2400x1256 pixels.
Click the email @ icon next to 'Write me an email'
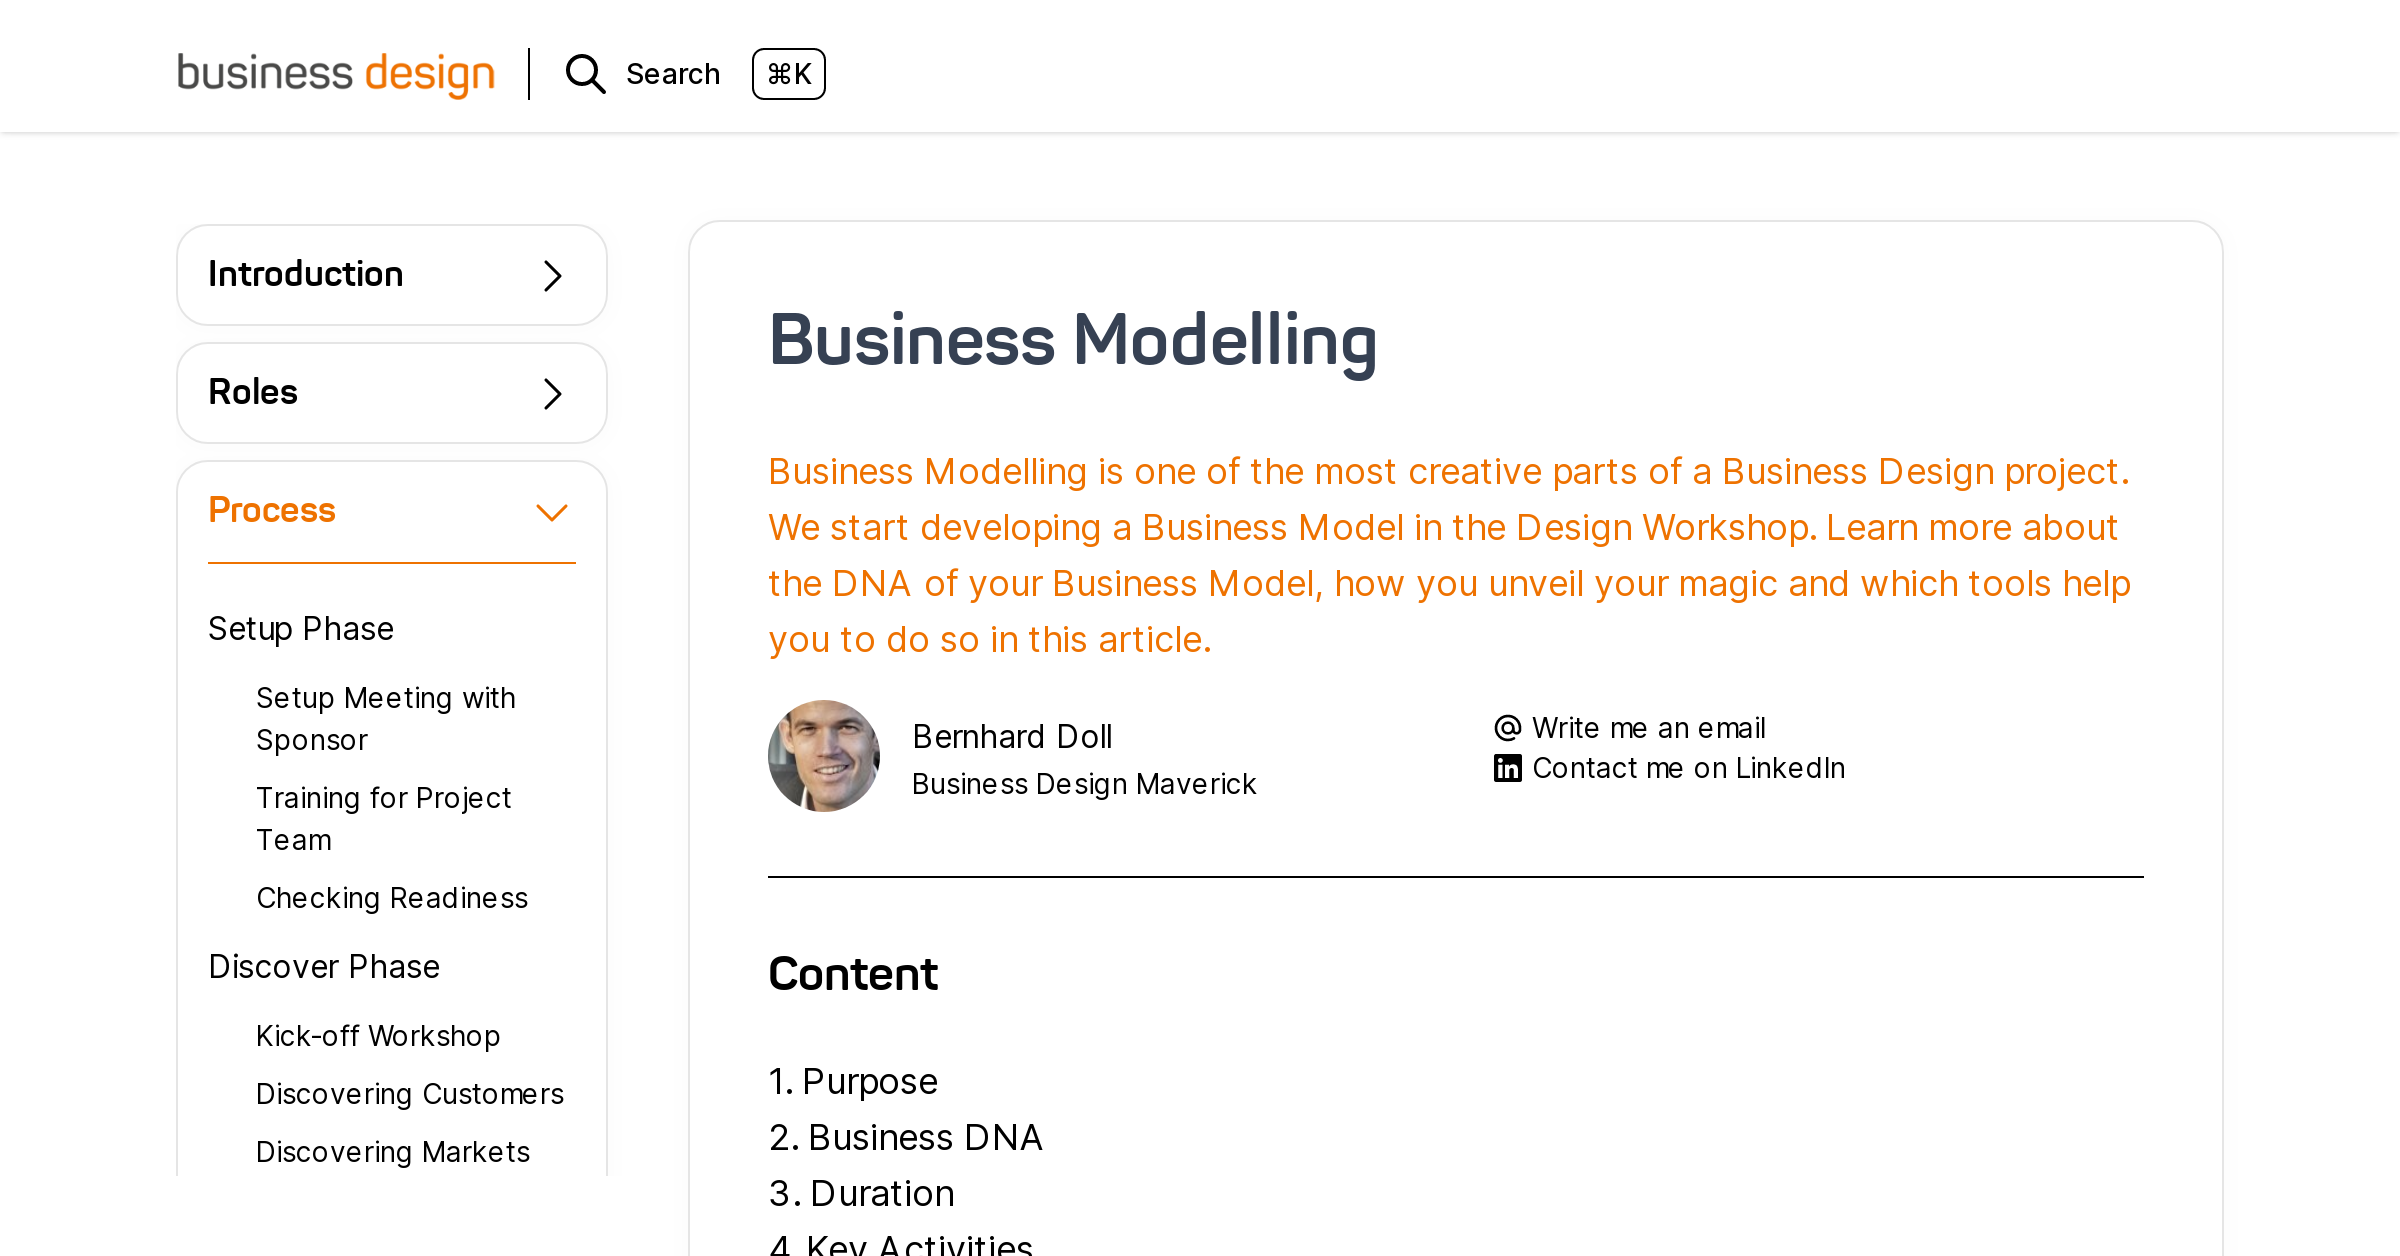pyautogui.click(x=1508, y=727)
